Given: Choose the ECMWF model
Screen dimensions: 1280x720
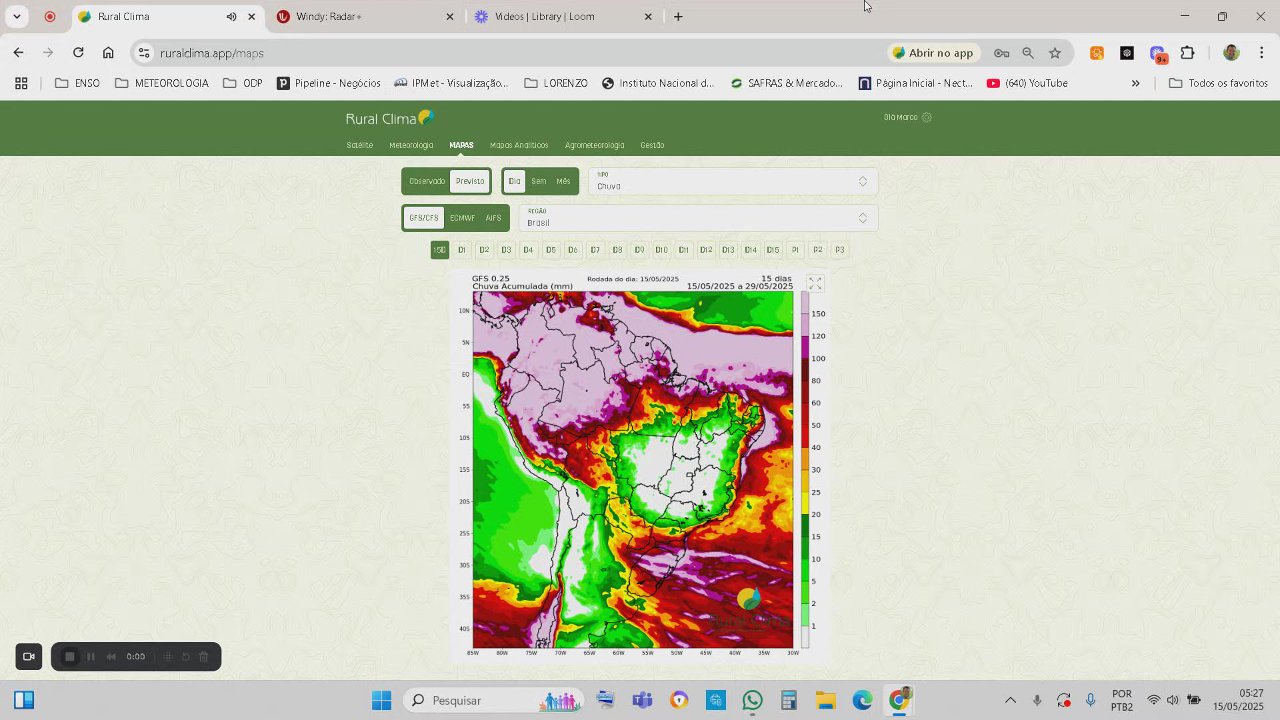Looking at the screenshot, I should pyautogui.click(x=462, y=218).
